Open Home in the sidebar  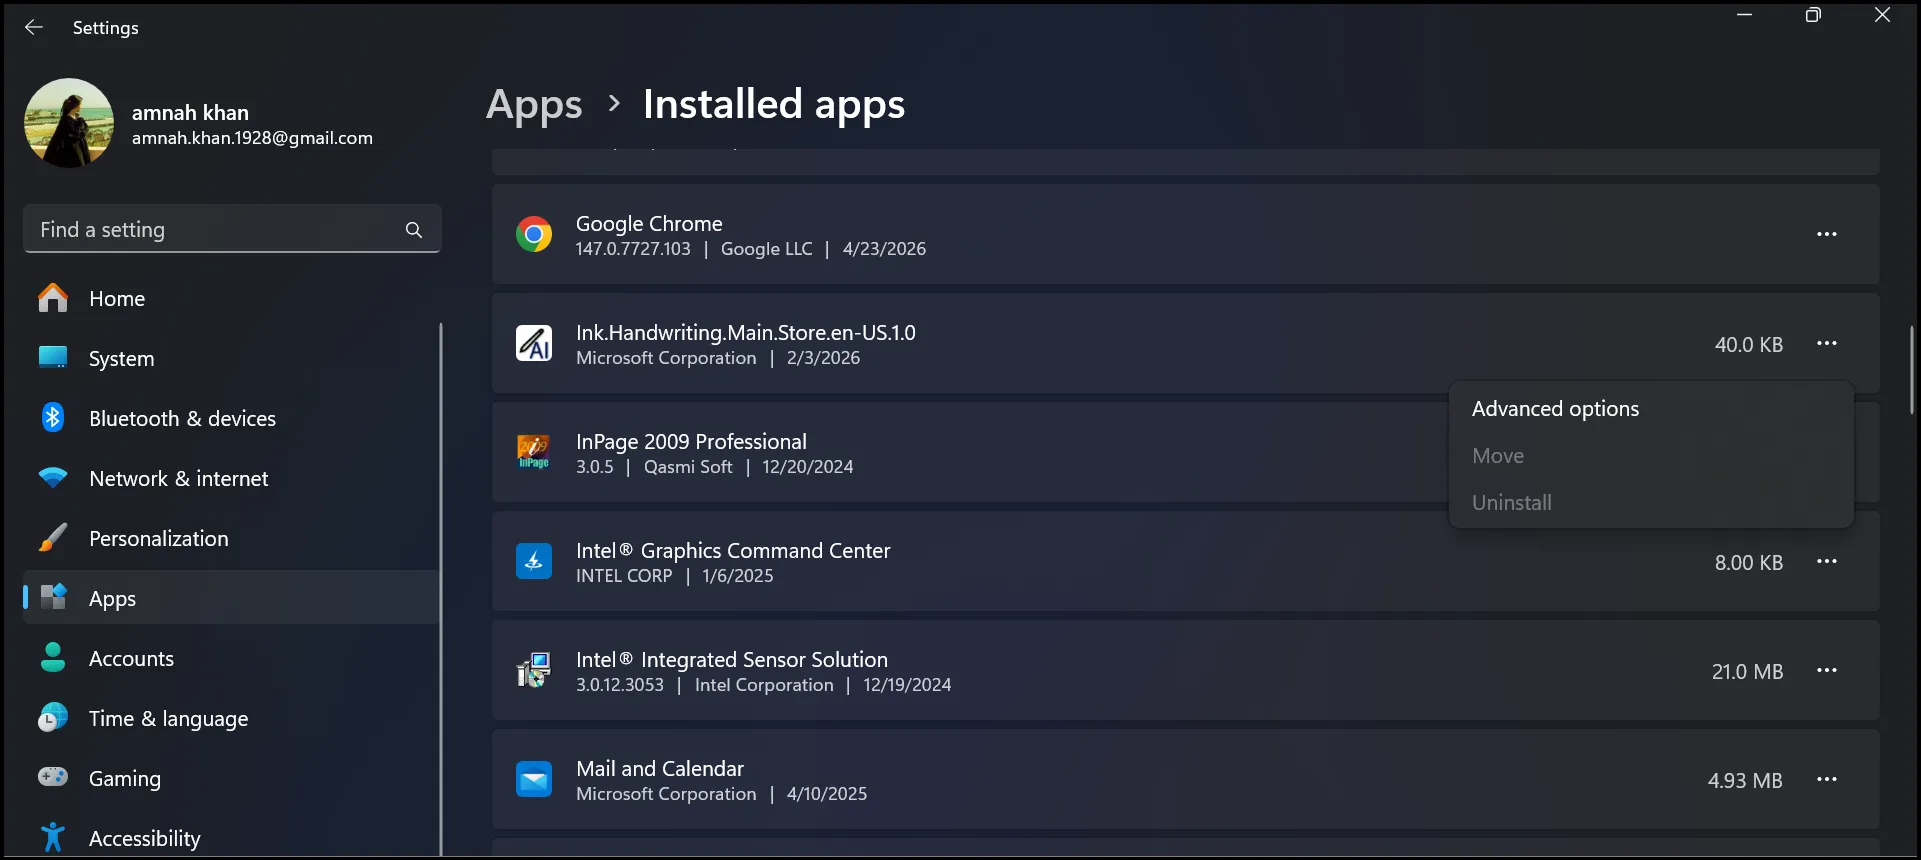(x=230, y=298)
